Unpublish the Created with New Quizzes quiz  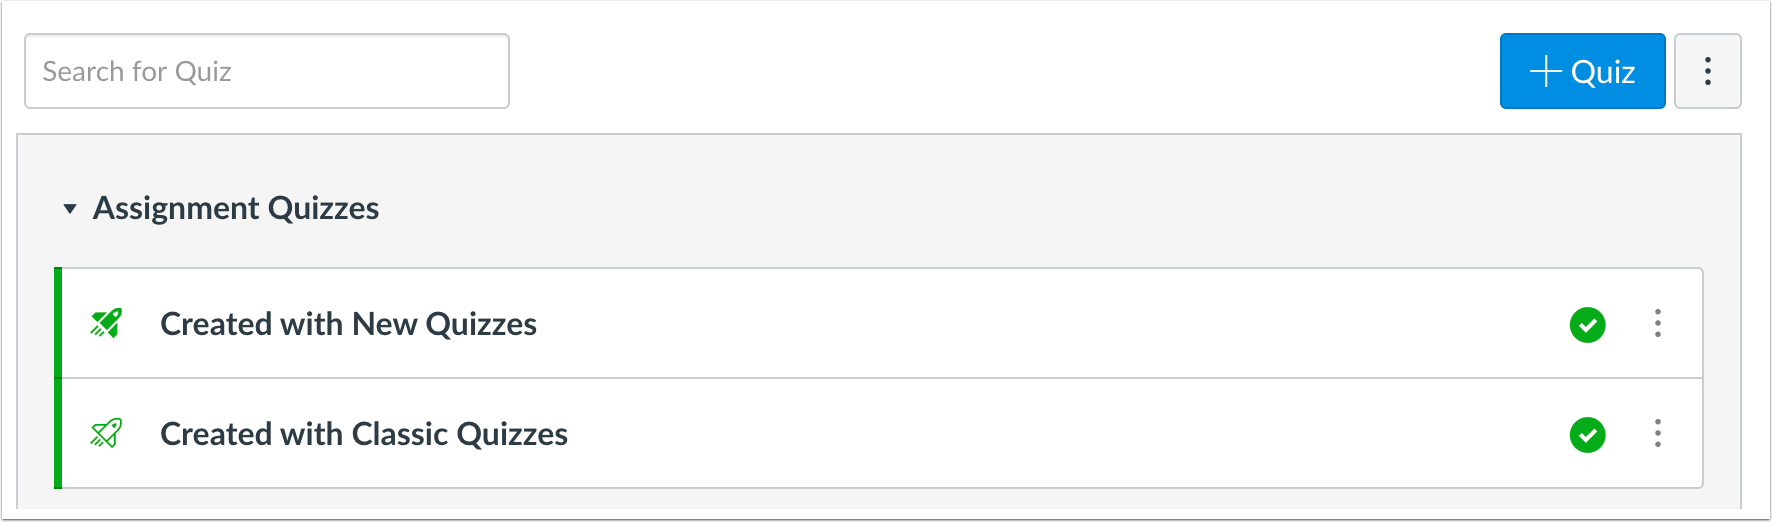[x=1587, y=325]
